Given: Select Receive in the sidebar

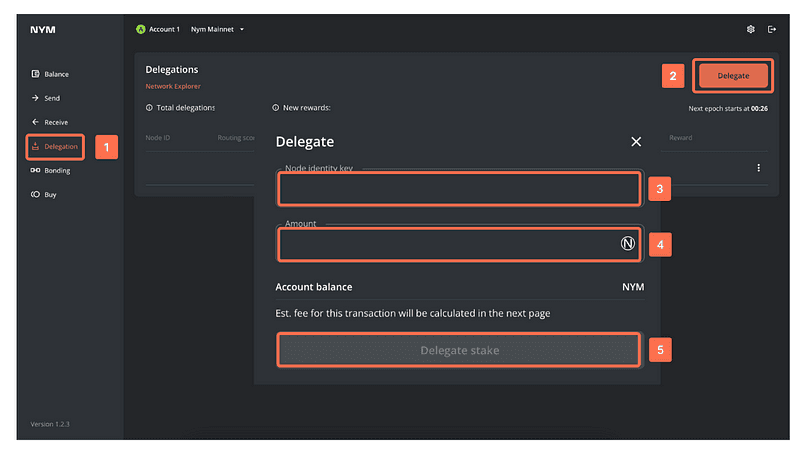Looking at the screenshot, I should [x=55, y=122].
